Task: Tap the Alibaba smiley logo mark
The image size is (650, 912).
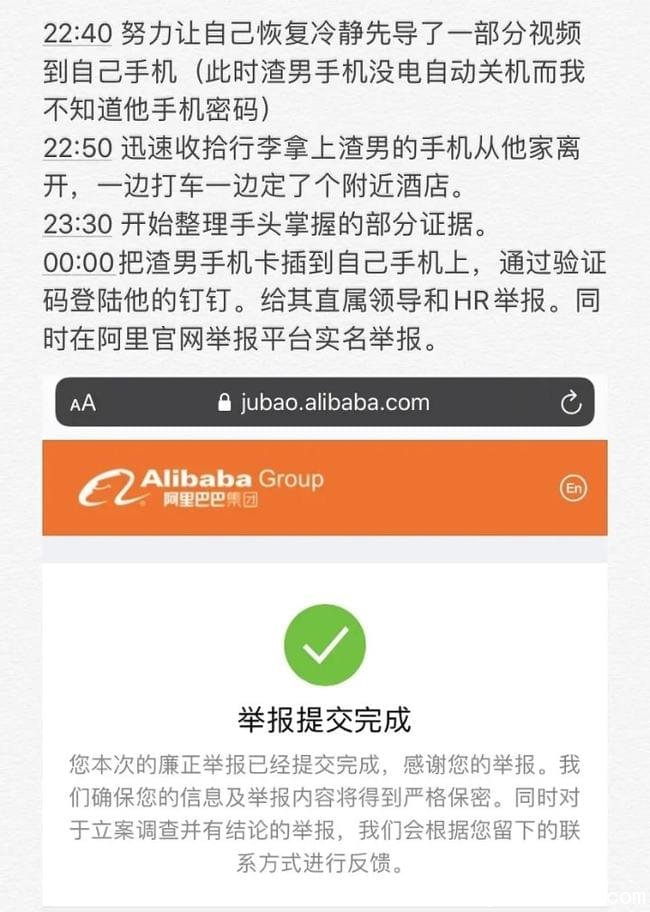Action: (110, 487)
